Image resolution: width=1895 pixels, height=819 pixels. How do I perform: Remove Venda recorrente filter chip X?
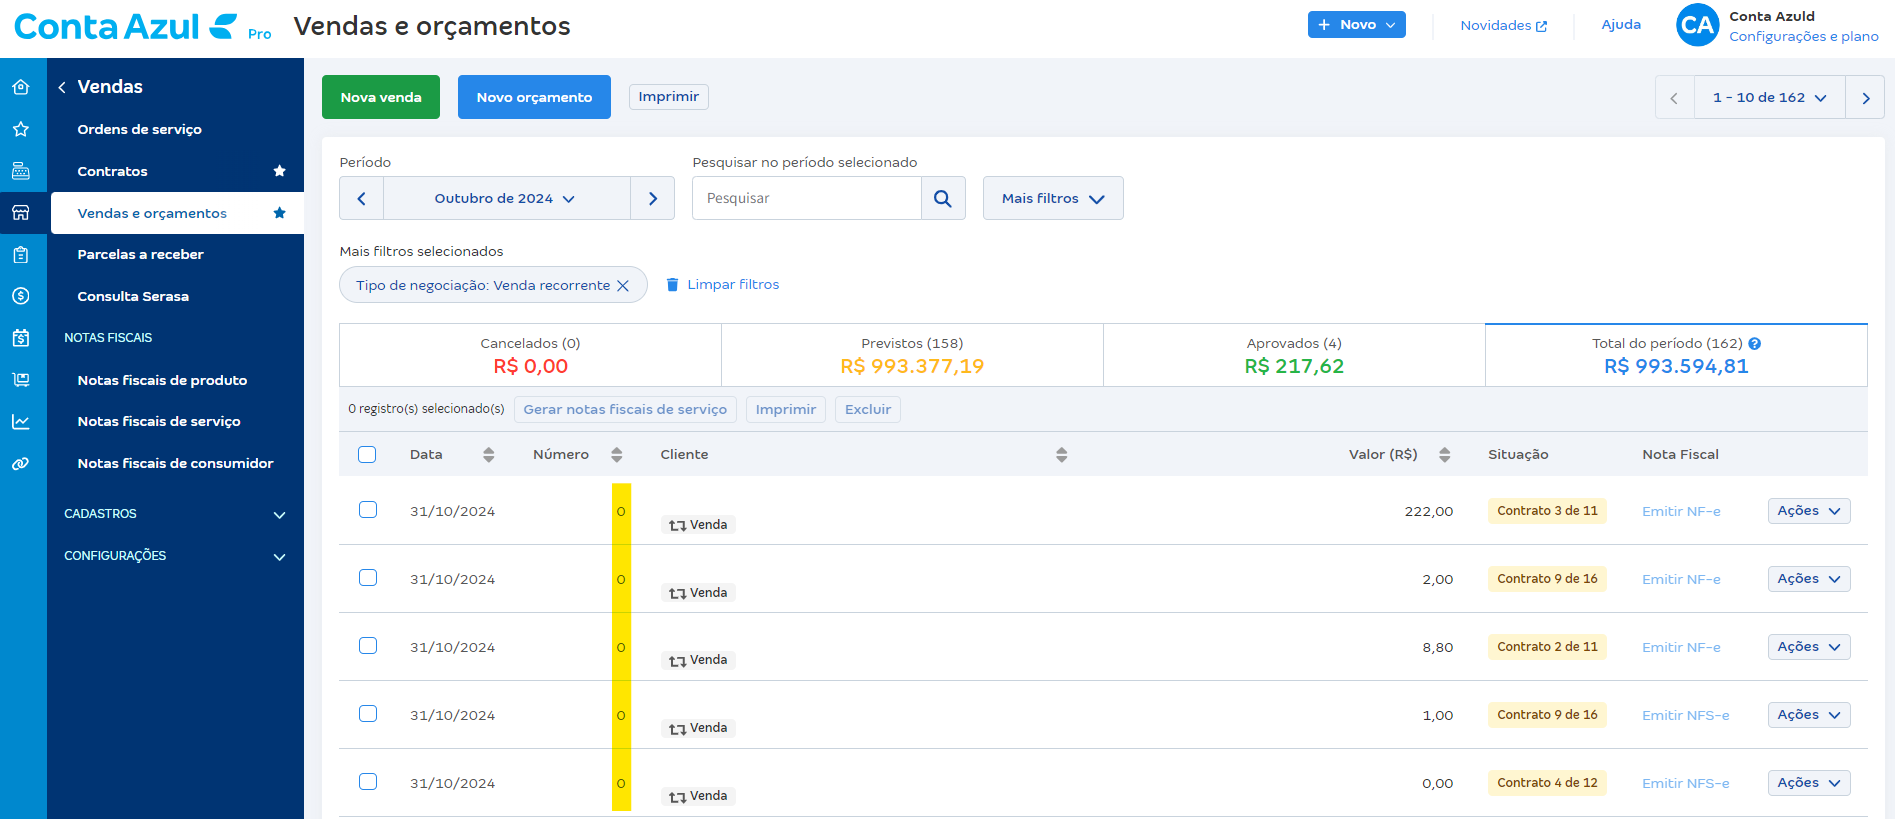tap(623, 286)
